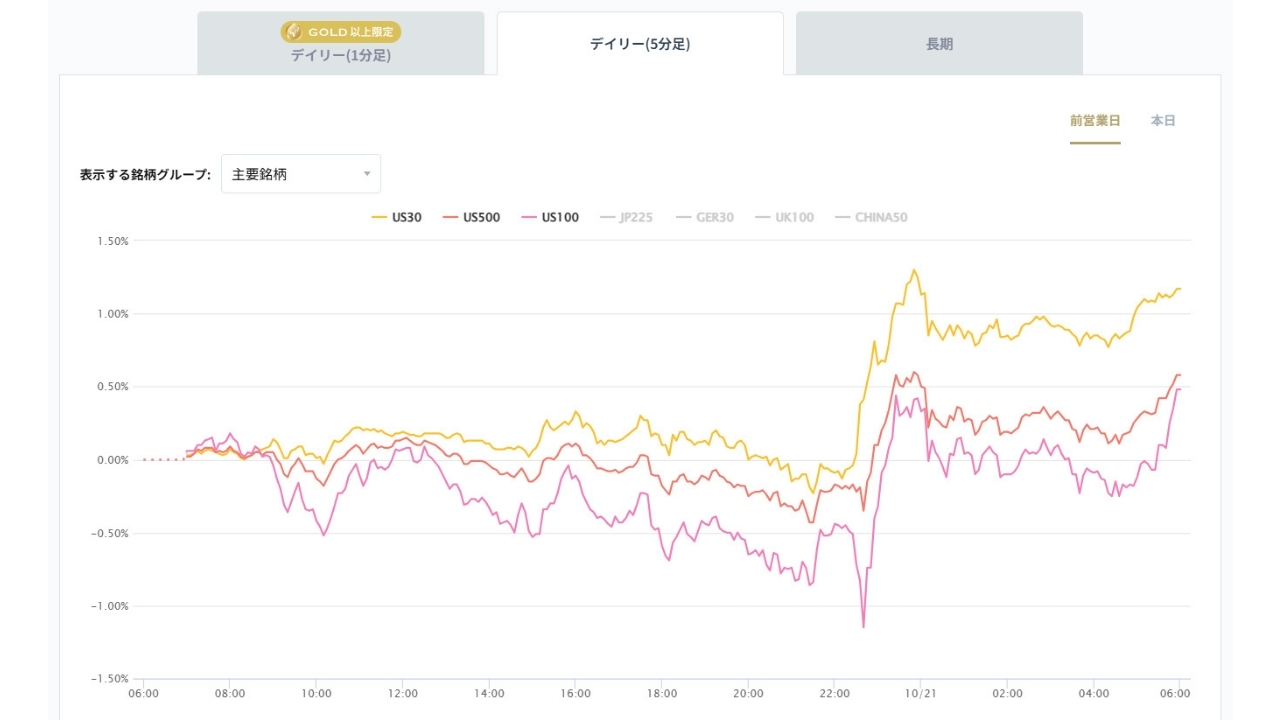Enable the UK100 legend series

click(x=784, y=217)
